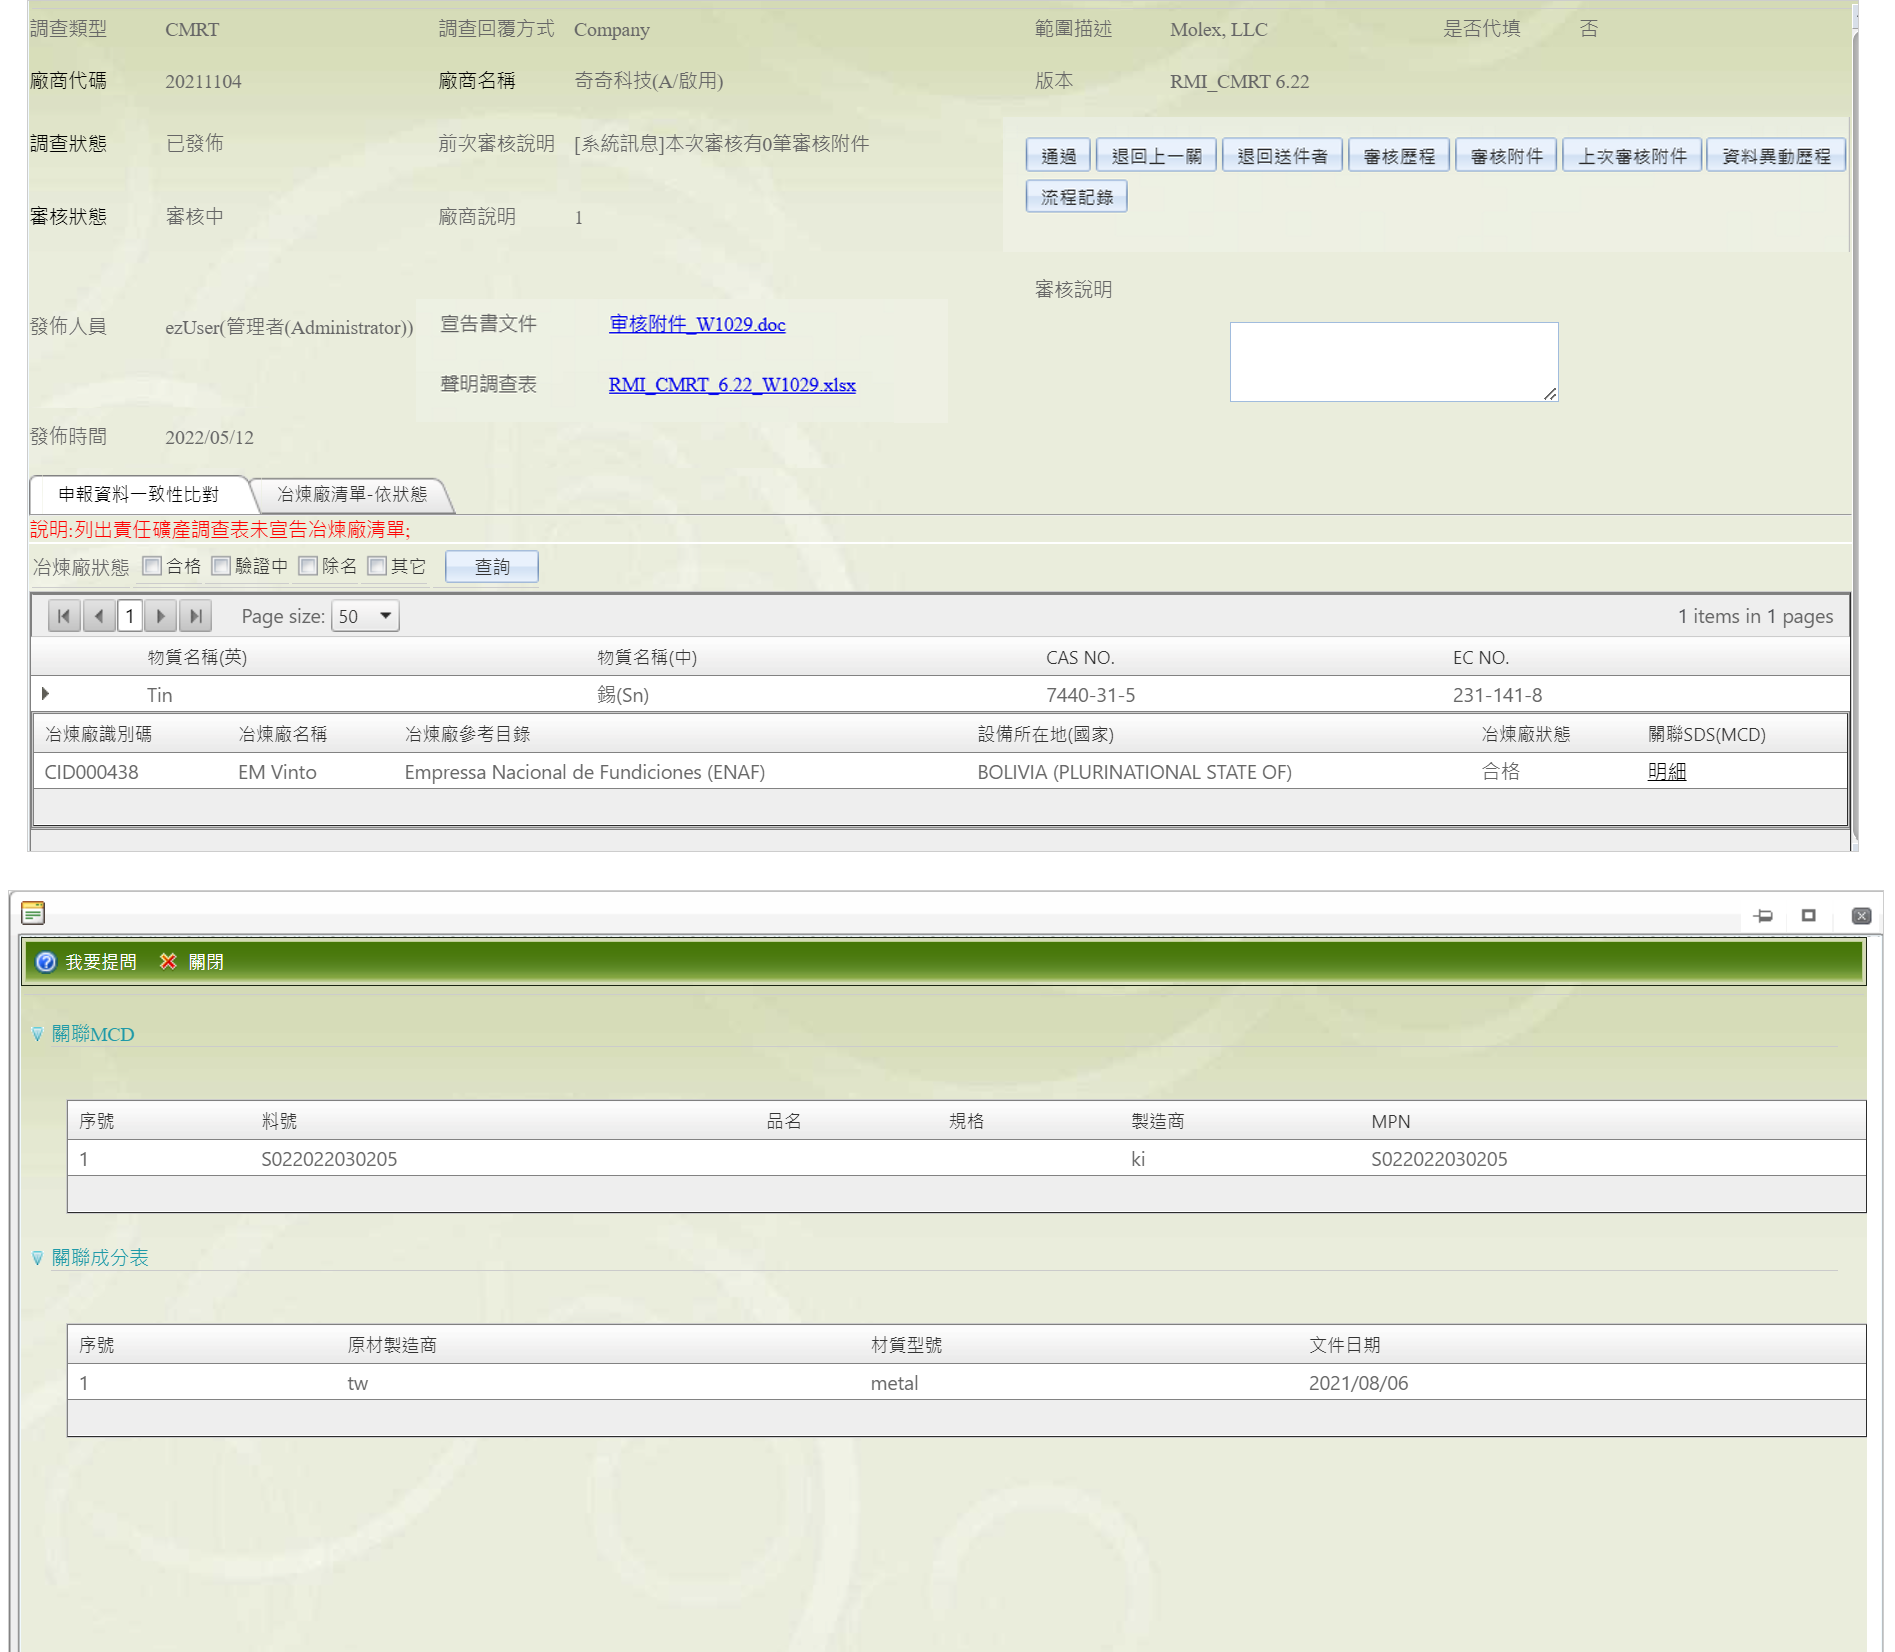Close the lower dialog with the X button
The height and width of the screenshot is (1652, 1895).
1861,916
